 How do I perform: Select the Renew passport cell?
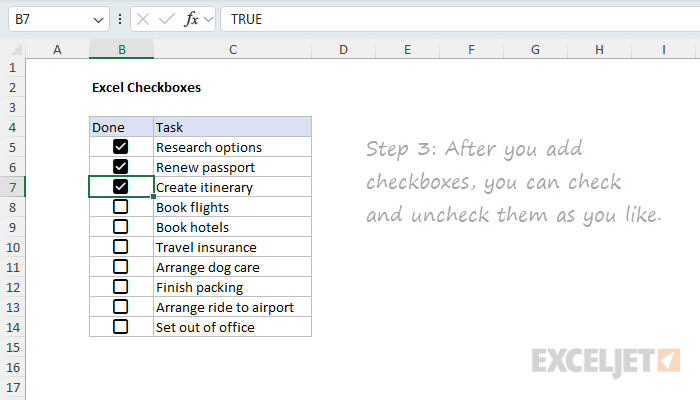click(x=233, y=167)
